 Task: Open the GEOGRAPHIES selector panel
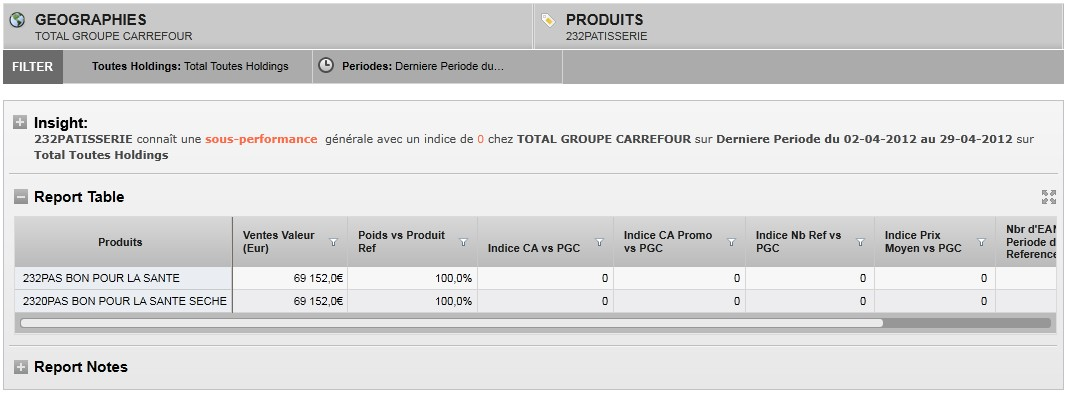pos(268,26)
